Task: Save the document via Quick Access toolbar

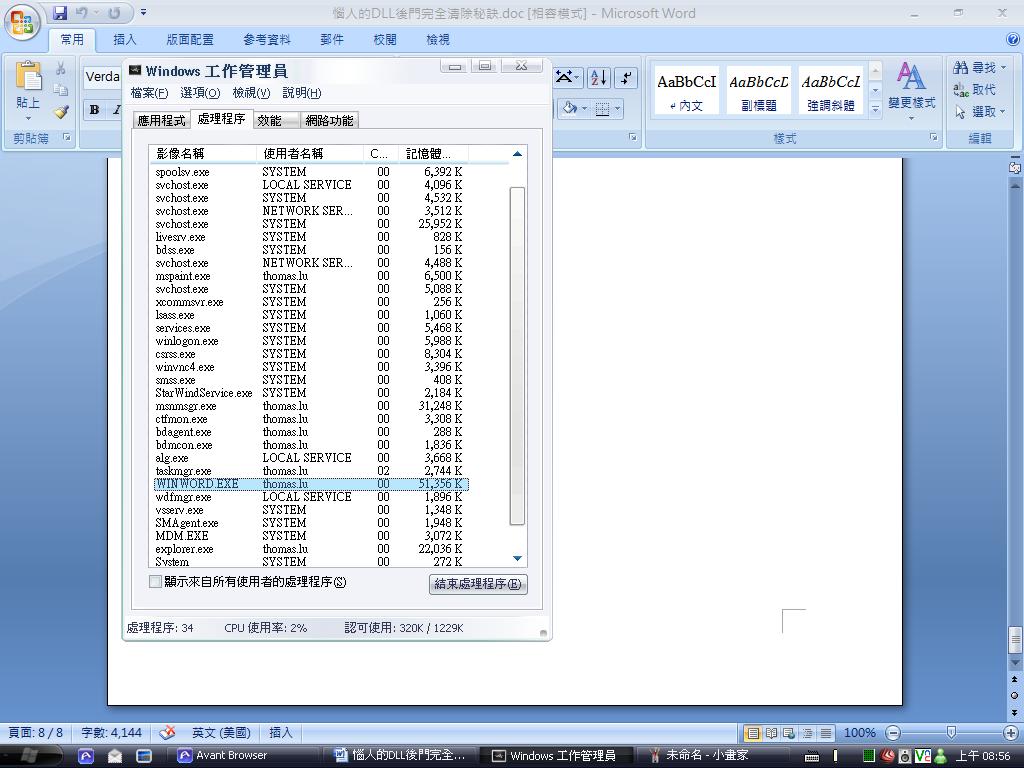Action: coord(60,13)
